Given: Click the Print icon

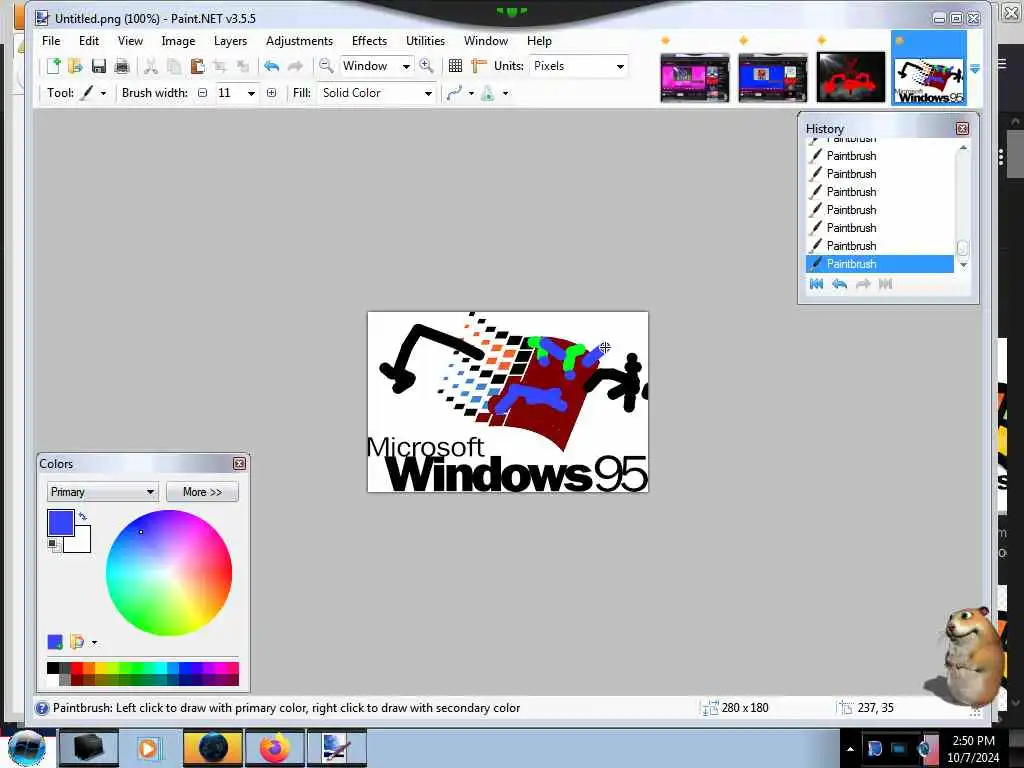Looking at the screenshot, I should (x=121, y=66).
